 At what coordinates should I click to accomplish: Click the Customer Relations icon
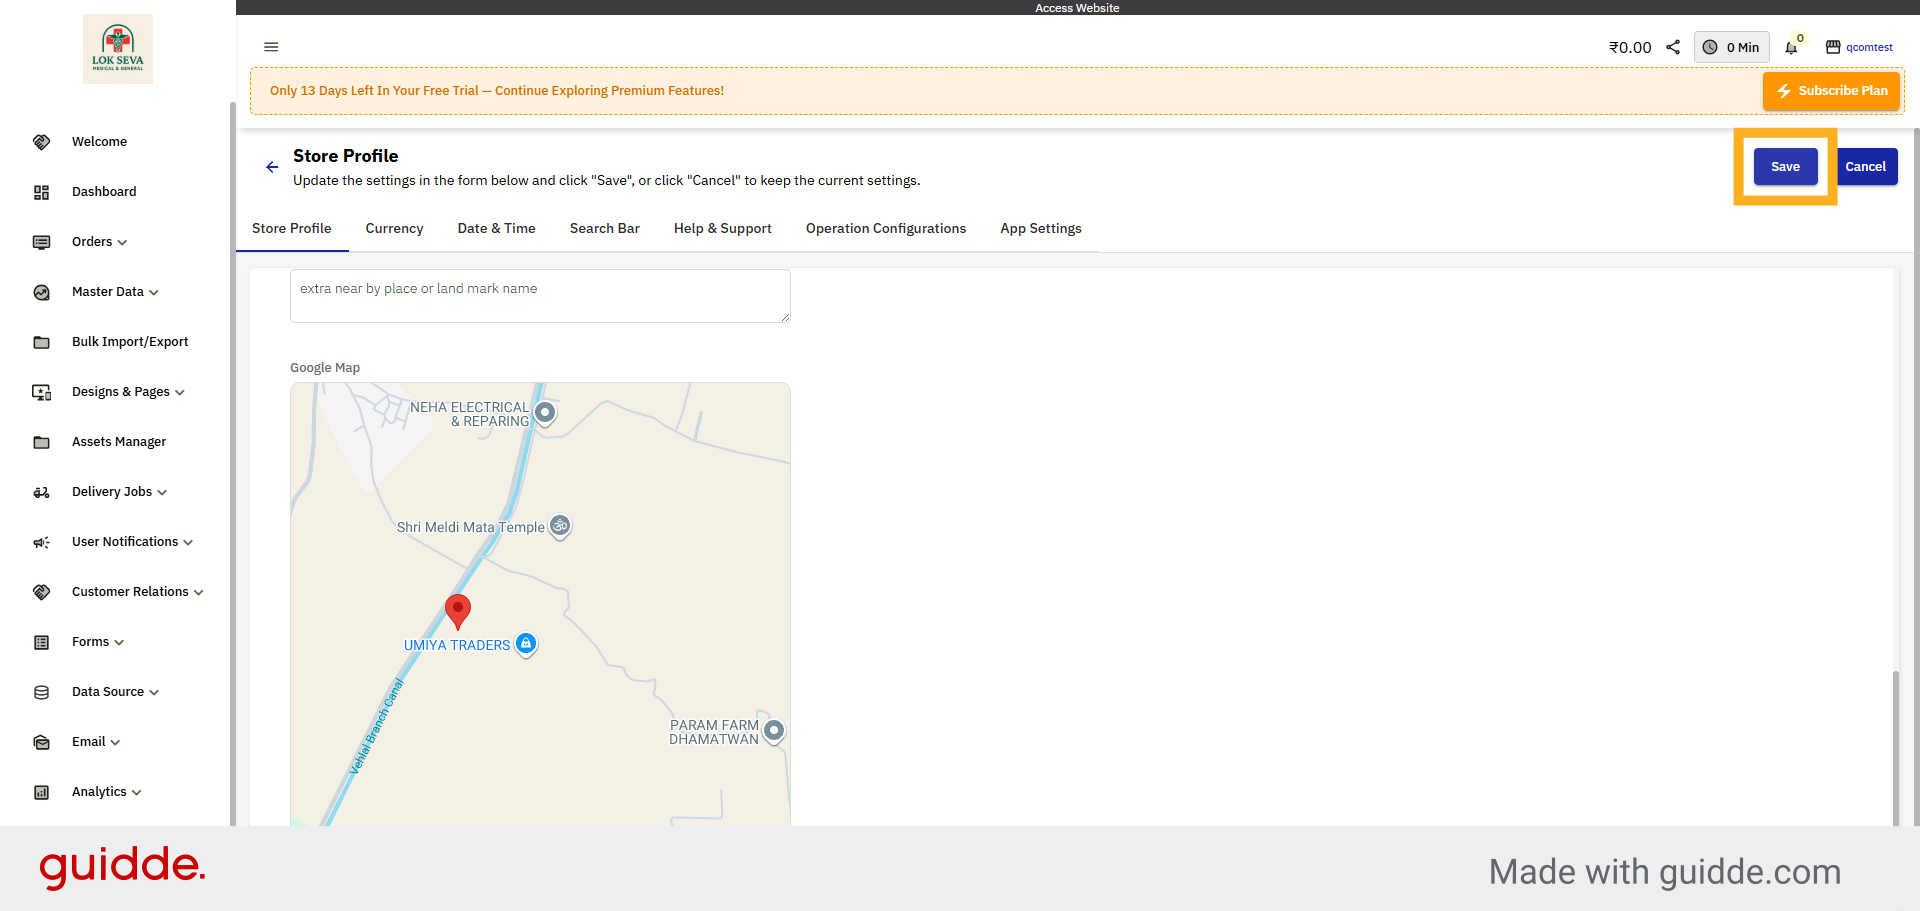tap(41, 592)
